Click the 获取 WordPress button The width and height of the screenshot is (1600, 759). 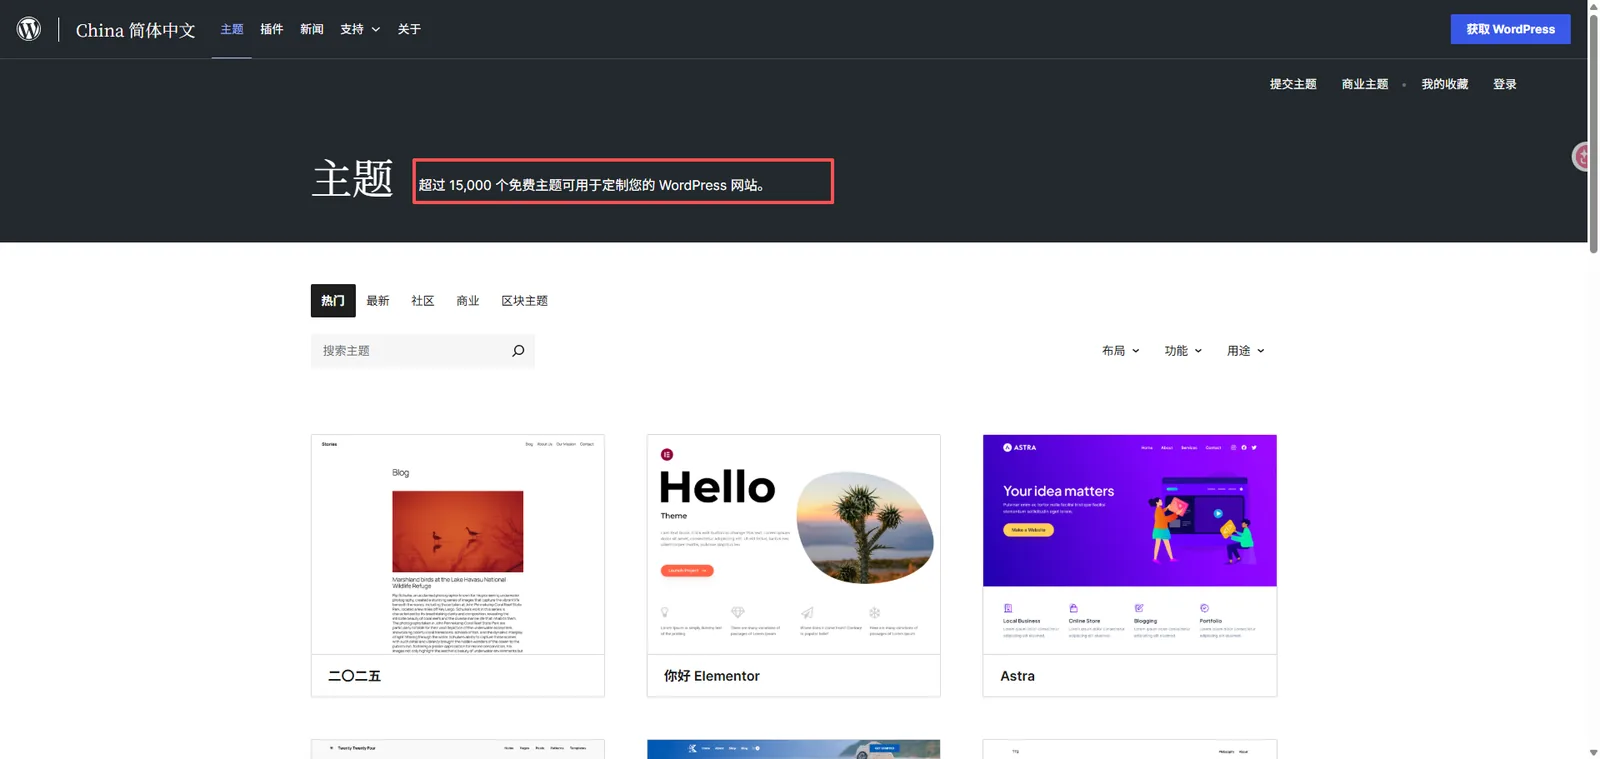[x=1510, y=29]
